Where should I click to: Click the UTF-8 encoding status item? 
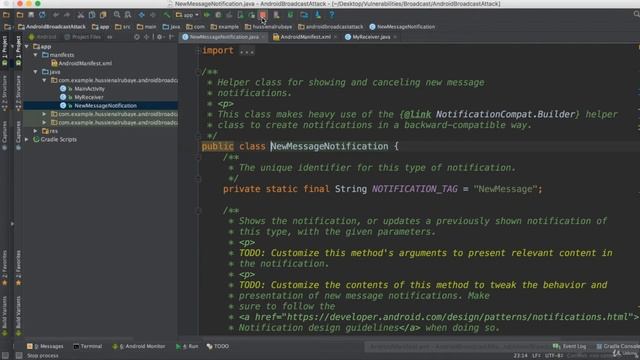click(554, 356)
